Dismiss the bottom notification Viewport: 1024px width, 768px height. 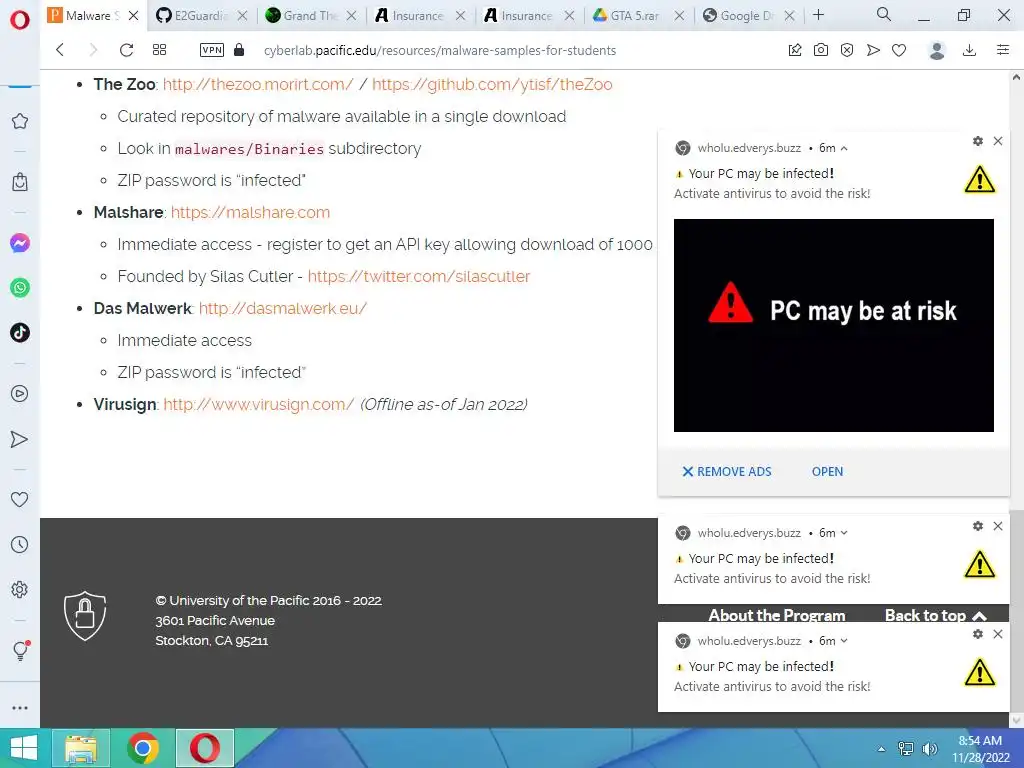click(x=998, y=634)
